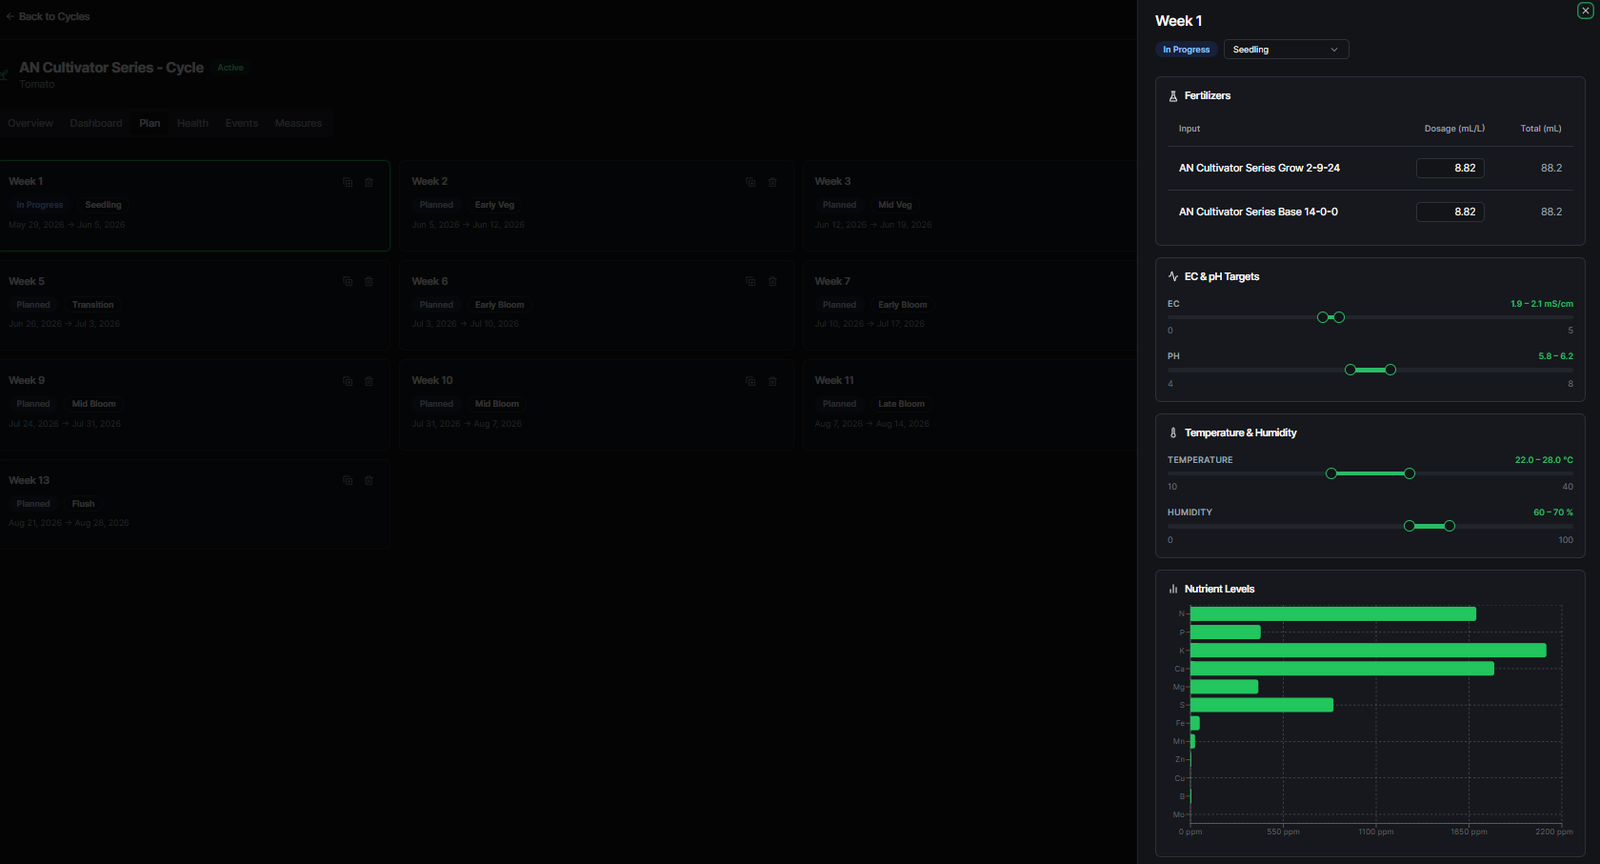This screenshot has width=1600, height=864.
Task: Click the Early Veg tag on Week 2
Action: [x=494, y=205]
